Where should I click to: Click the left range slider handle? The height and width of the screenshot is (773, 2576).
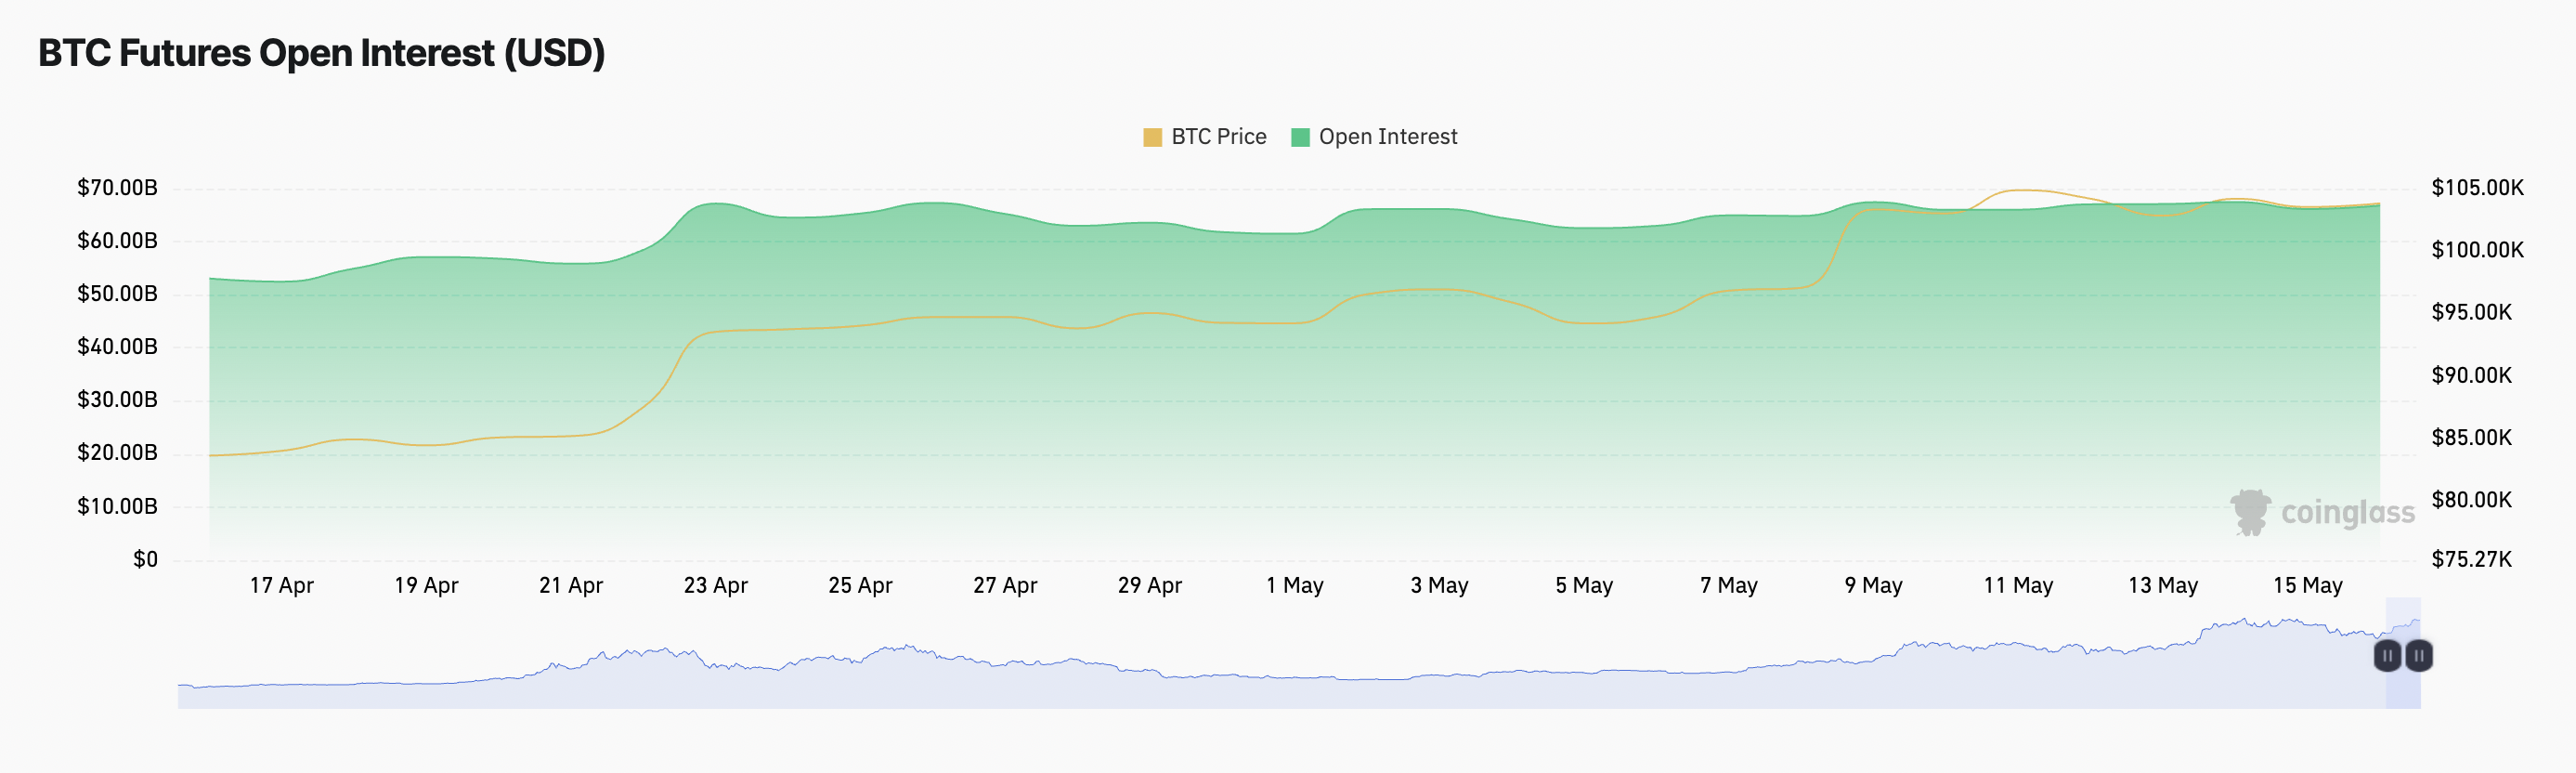coord(2387,656)
